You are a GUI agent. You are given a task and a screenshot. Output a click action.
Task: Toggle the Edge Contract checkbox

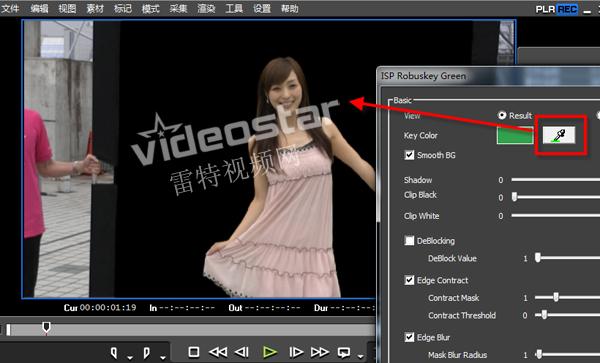[409, 280]
